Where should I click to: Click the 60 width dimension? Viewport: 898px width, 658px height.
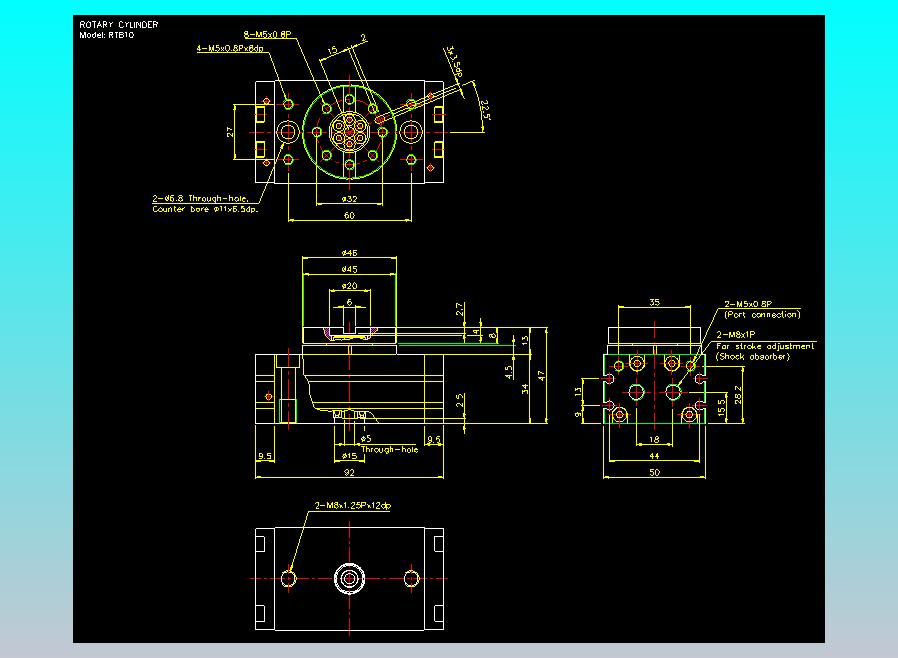tap(349, 215)
